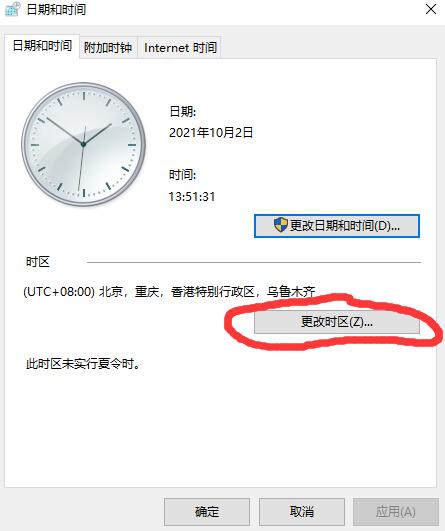Click the shield icon on 更改日期和时间 button
The image size is (445, 531).
click(x=280, y=225)
